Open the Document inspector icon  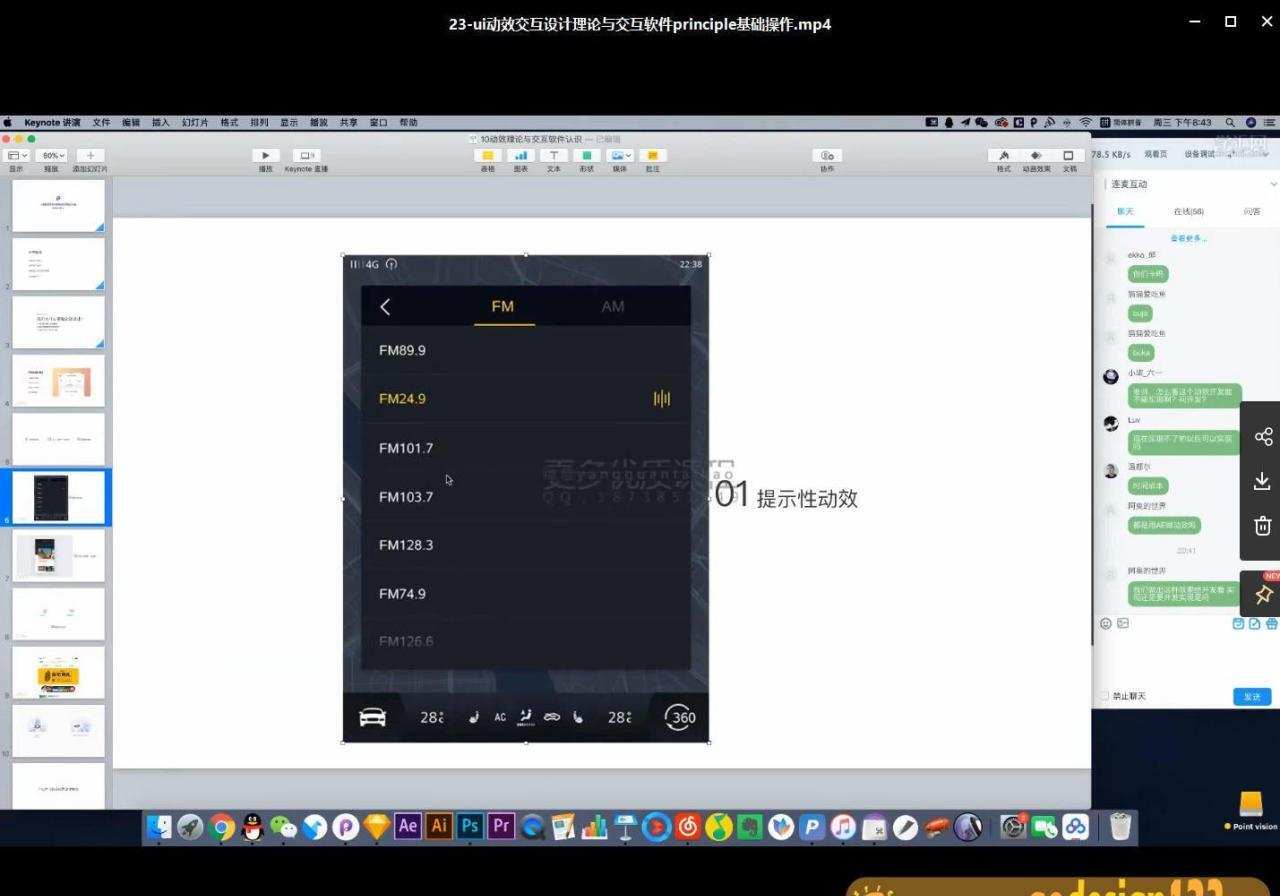[x=1068, y=155]
